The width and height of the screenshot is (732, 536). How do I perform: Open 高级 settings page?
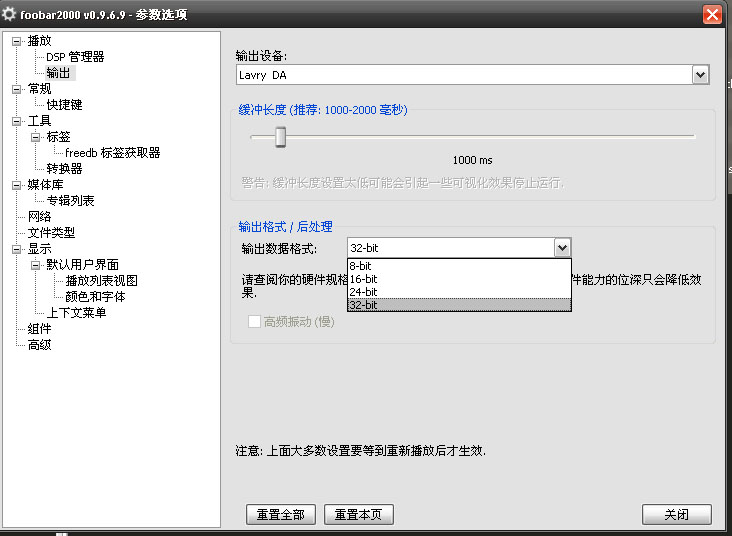[x=39, y=345]
